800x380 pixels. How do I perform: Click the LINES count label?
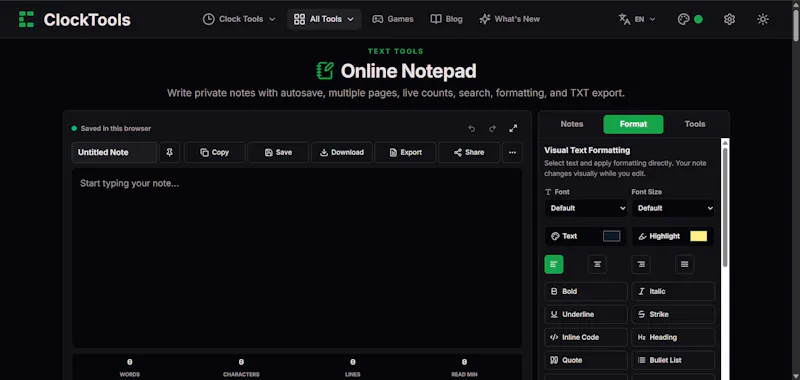click(353, 374)
